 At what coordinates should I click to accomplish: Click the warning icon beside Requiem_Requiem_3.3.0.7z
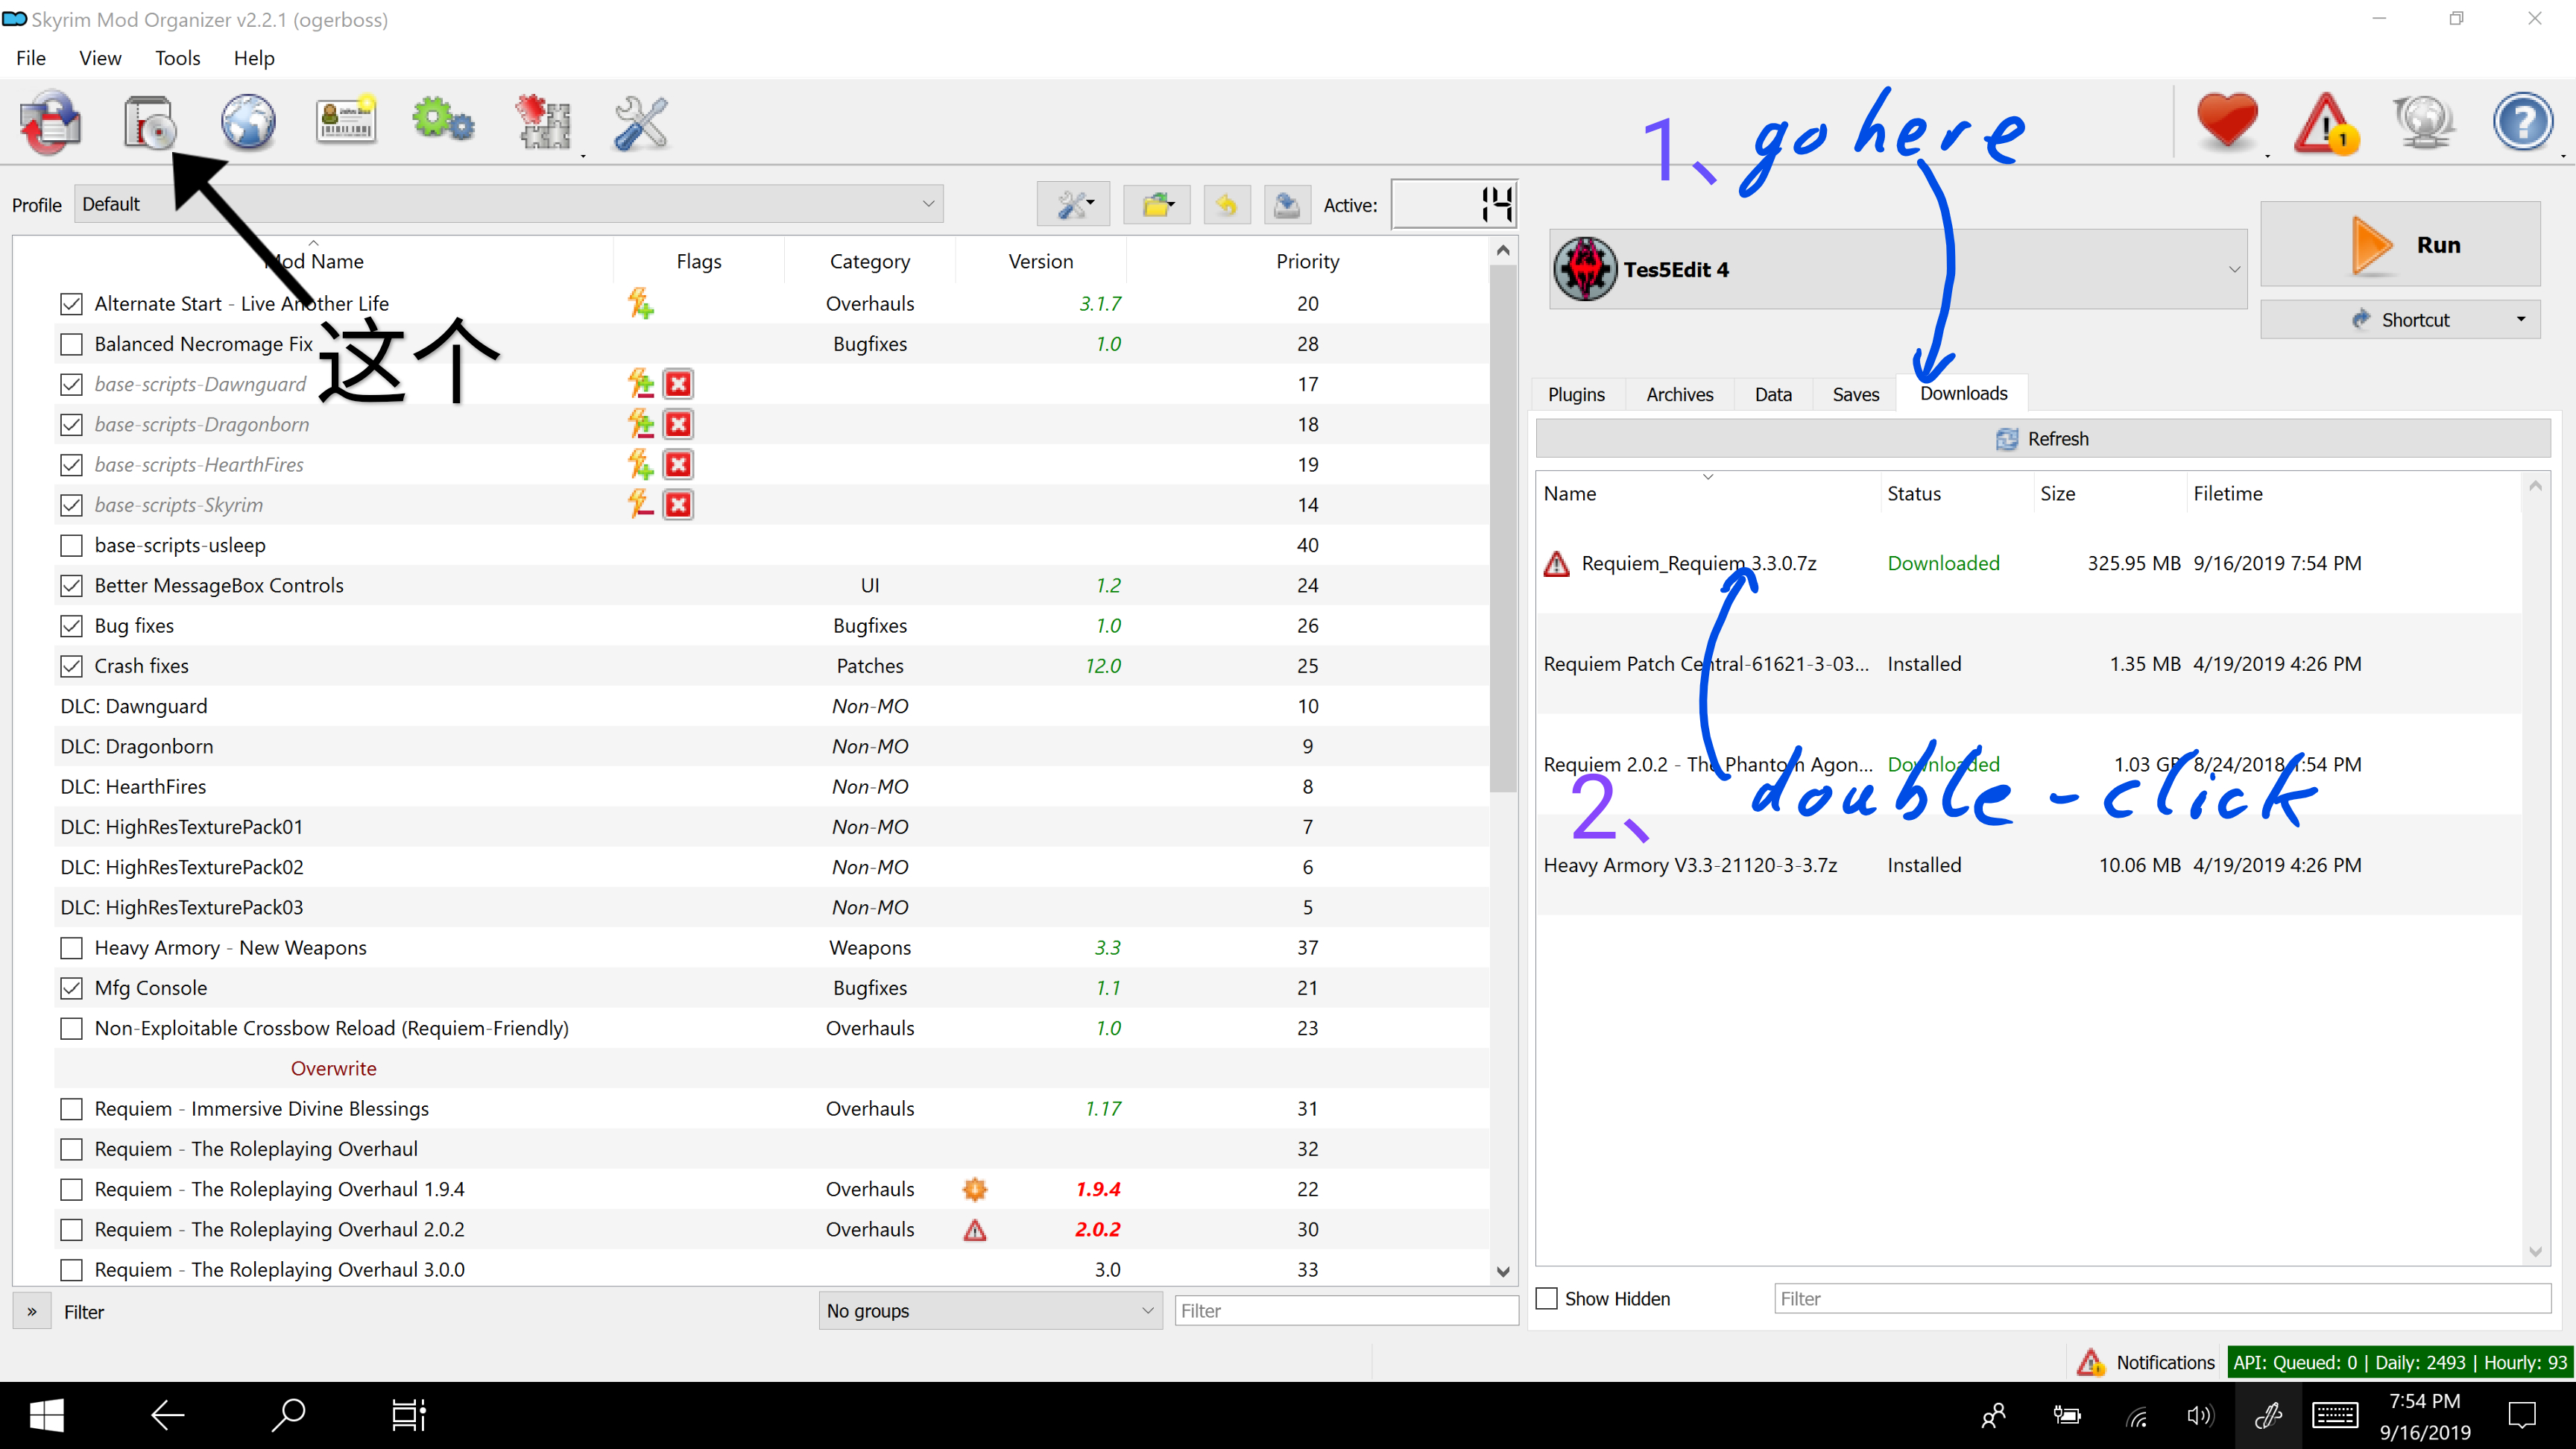pyautogui.click(x=1556, y=564)
